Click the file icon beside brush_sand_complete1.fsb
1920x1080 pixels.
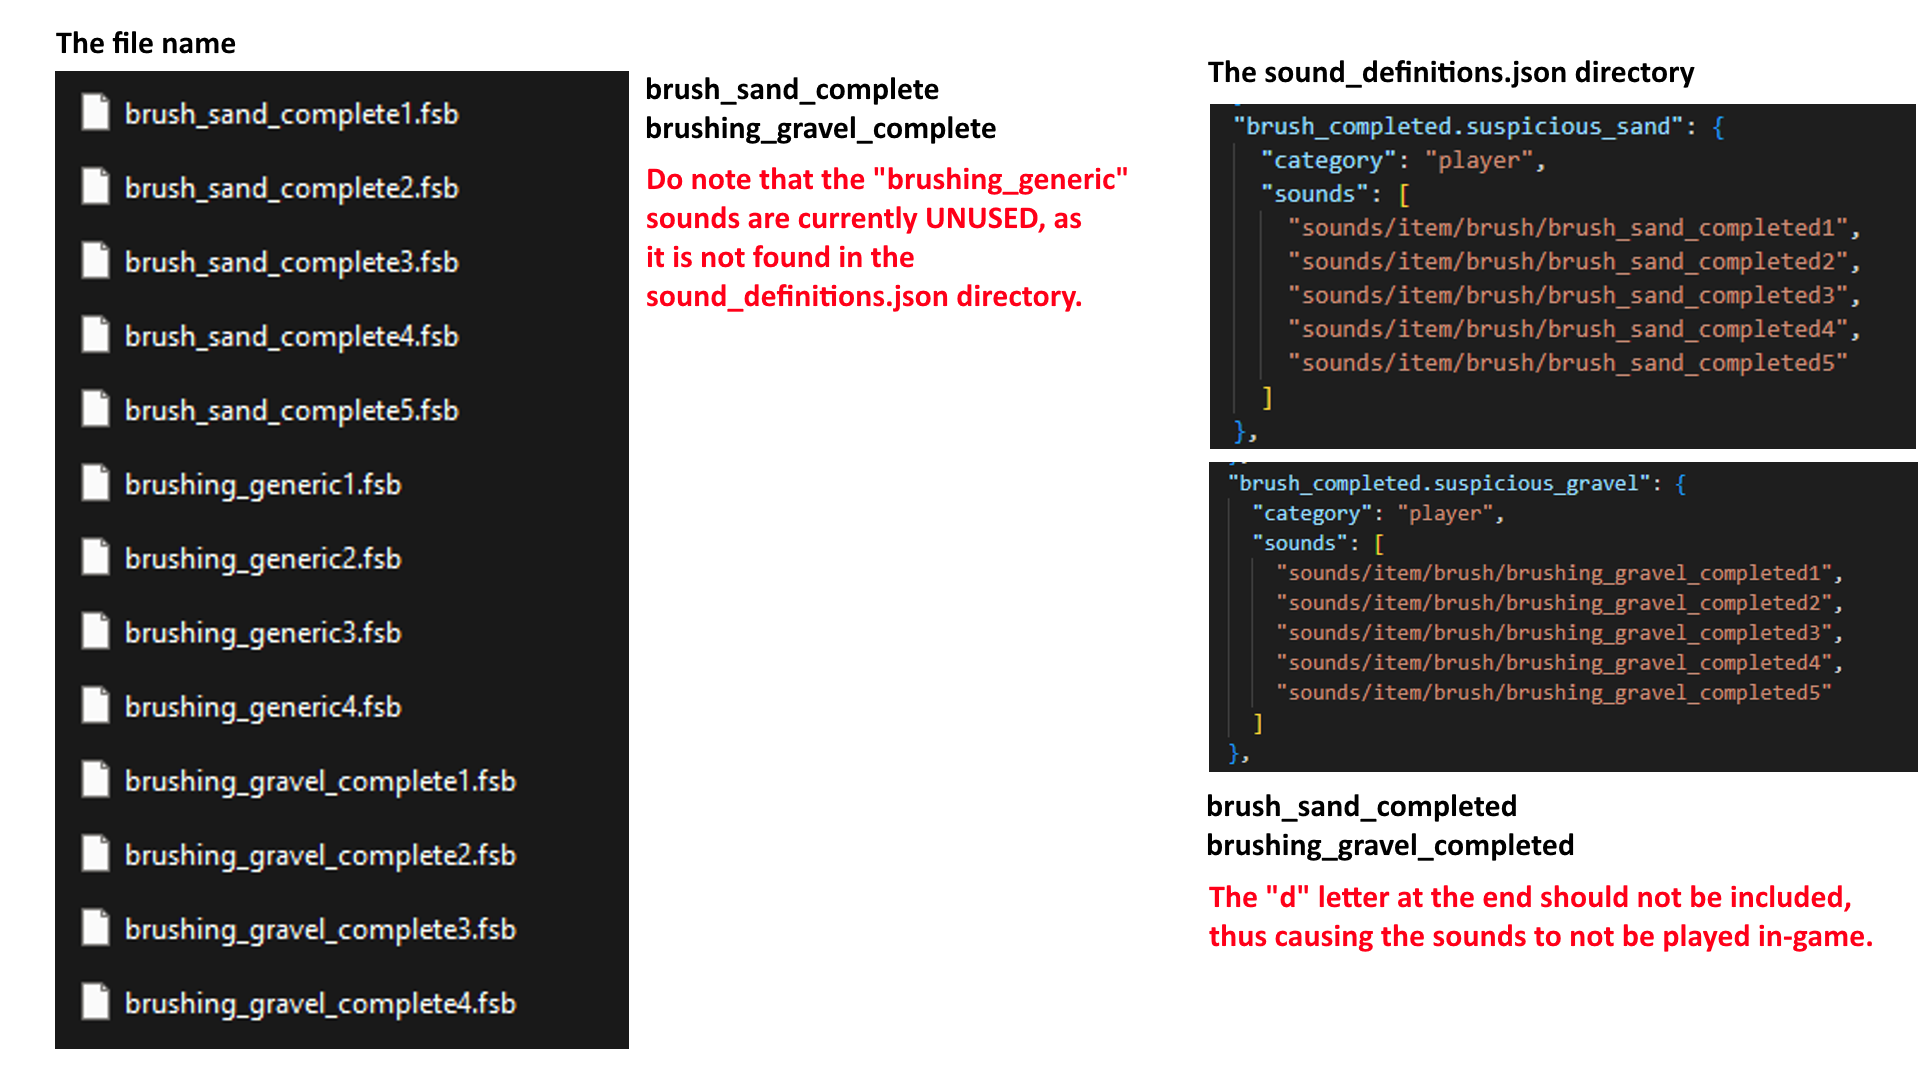[95, 112]
